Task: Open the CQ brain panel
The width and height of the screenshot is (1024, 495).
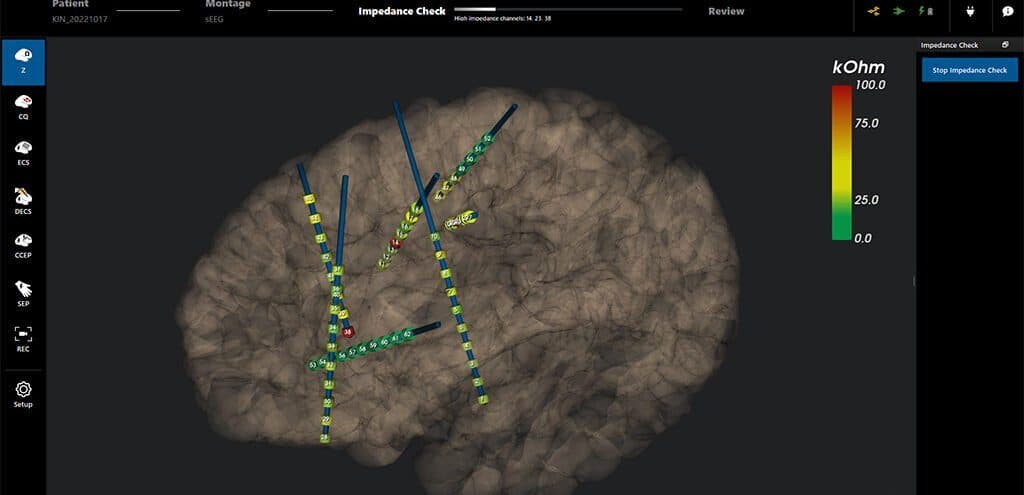Action: [x=24, y=107]
